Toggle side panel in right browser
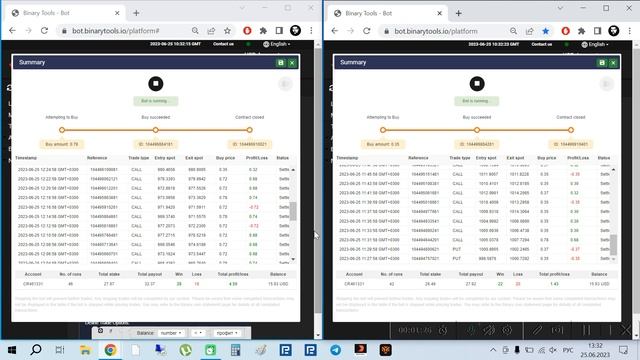The image size is (640, 360). tap(598, 31)
